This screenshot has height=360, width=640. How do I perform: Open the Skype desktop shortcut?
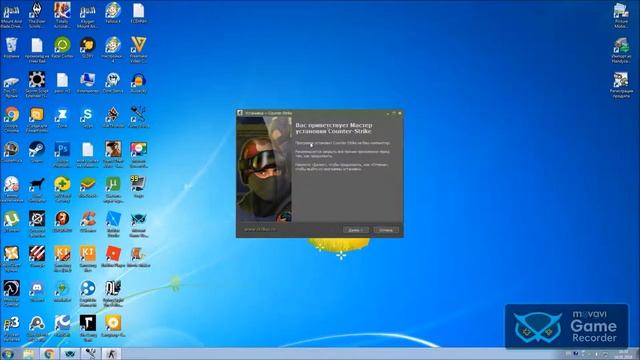coord(87,118)
